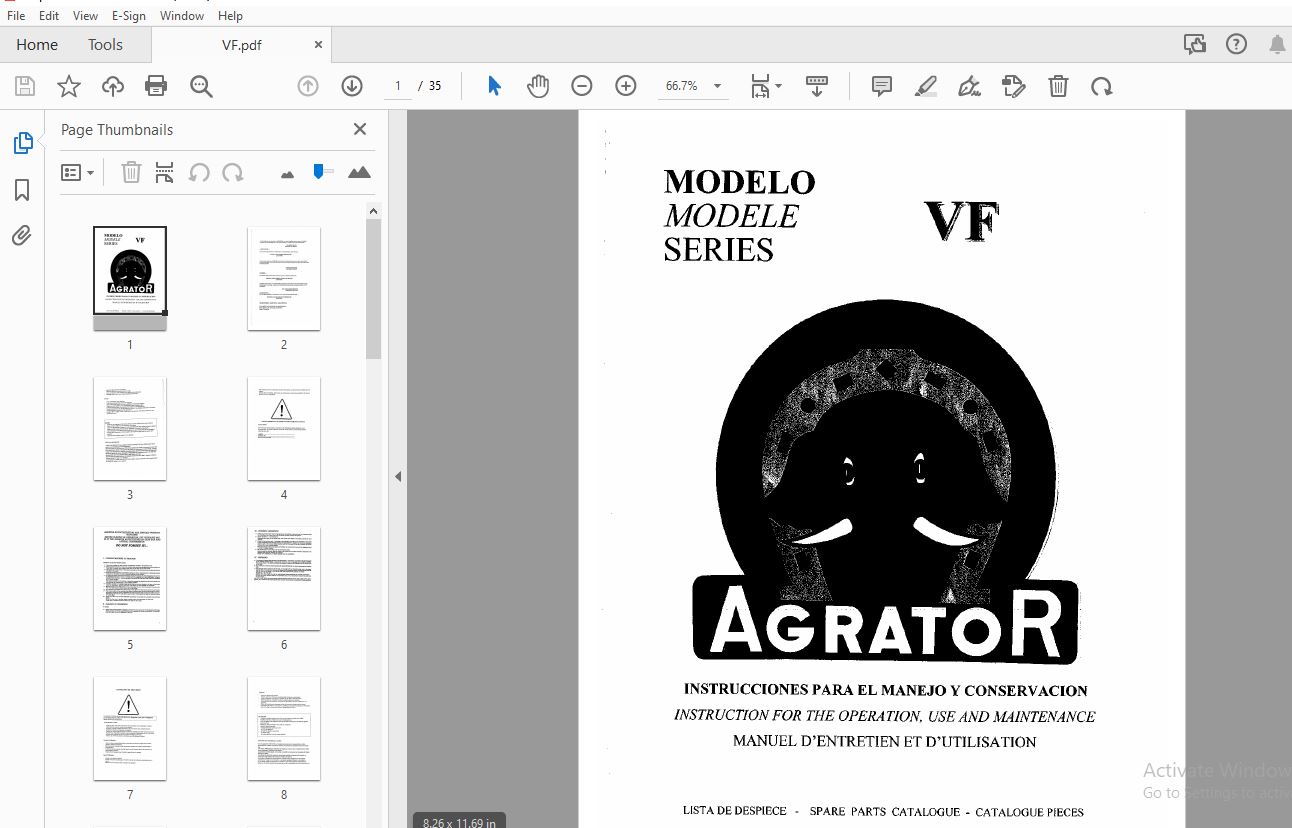Select page 4 thumbnail

click(284, 428)
